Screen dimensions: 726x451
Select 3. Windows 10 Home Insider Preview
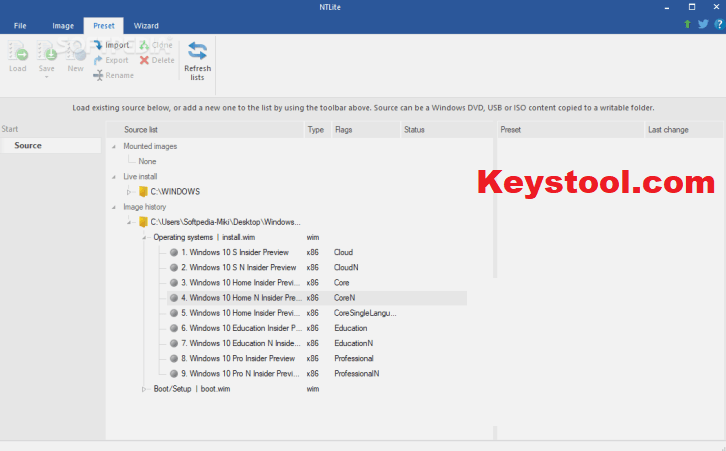point(240,282)
